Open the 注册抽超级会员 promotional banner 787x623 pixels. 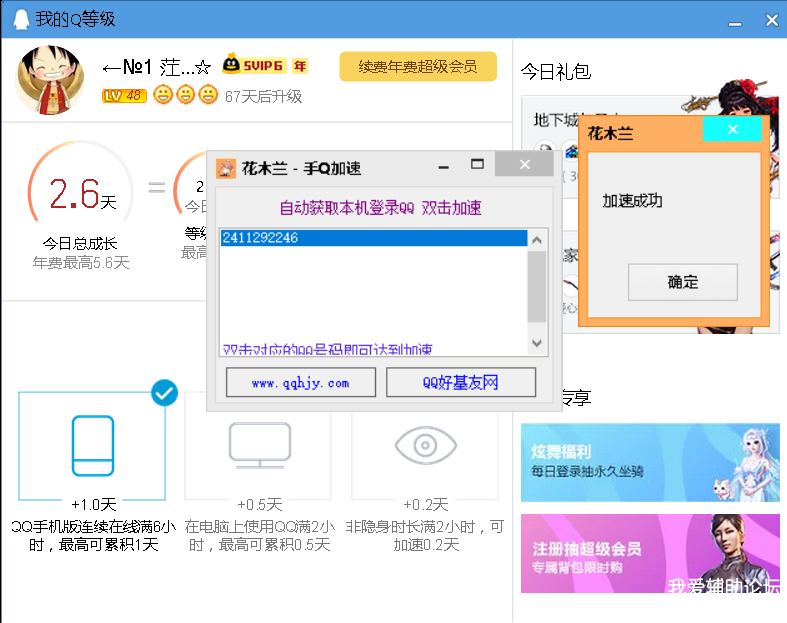pos(650,553)
